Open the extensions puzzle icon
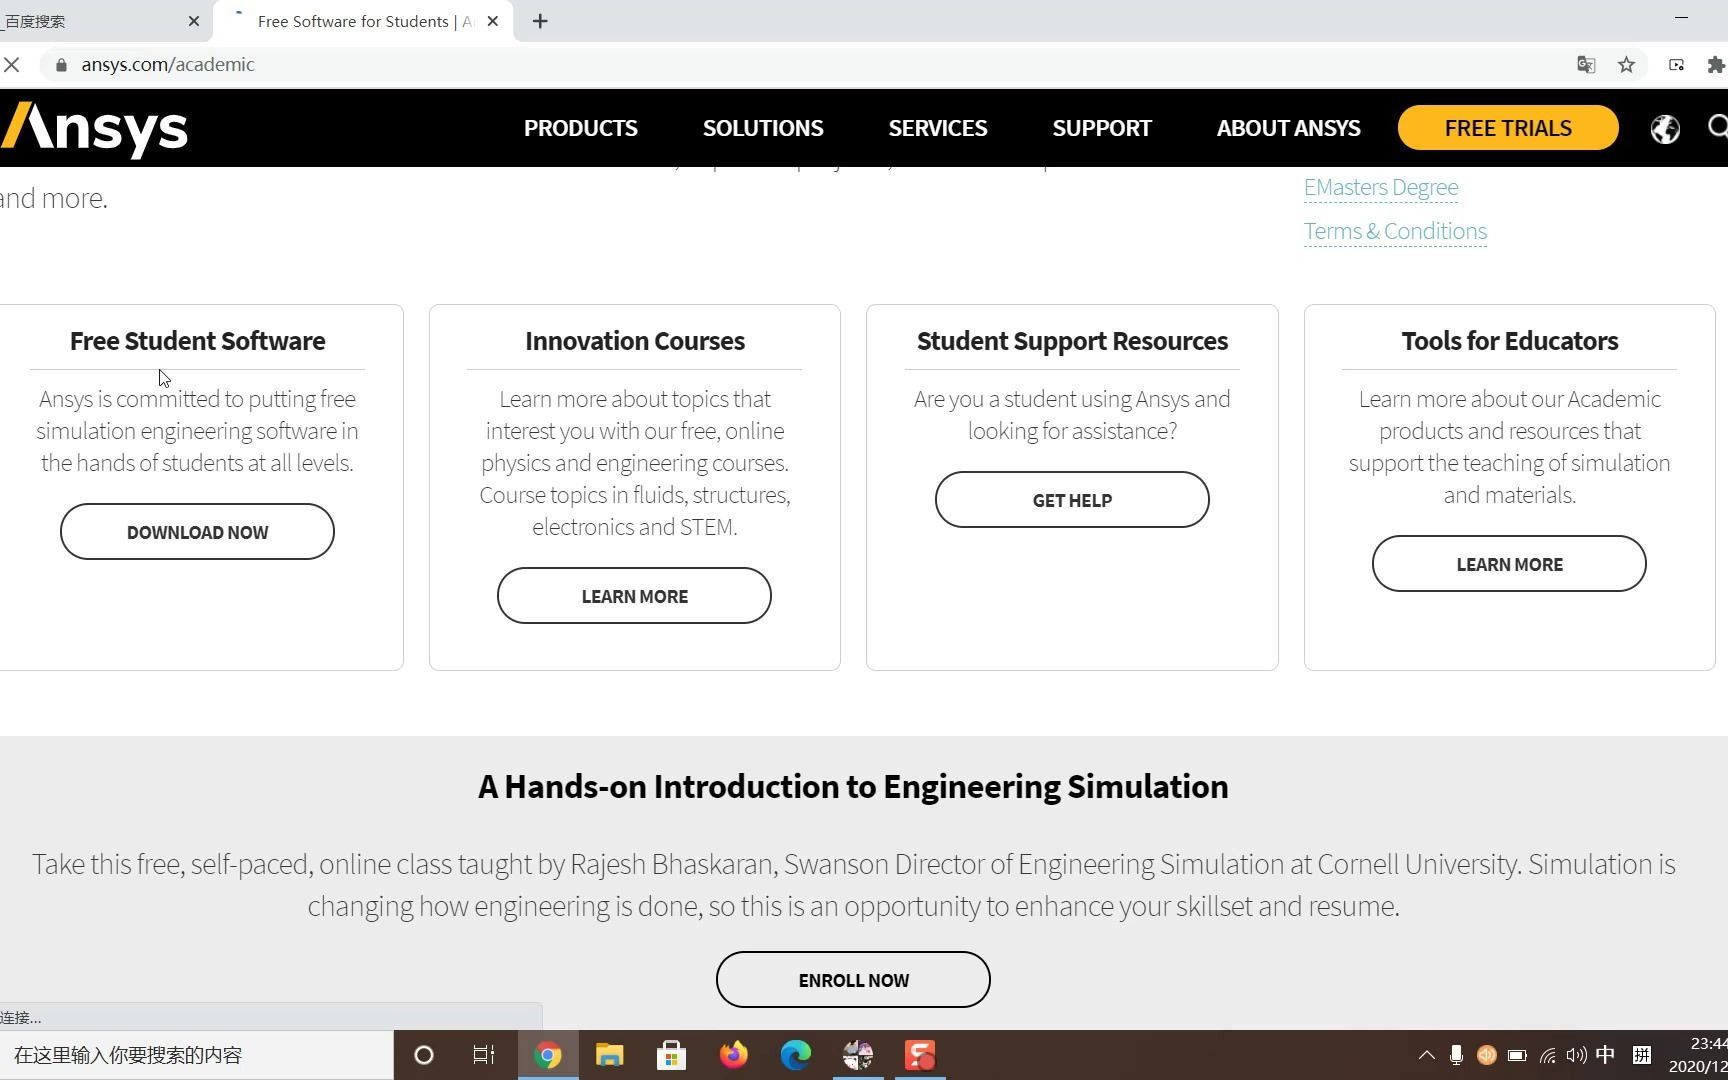 [x=1716, y=65]
